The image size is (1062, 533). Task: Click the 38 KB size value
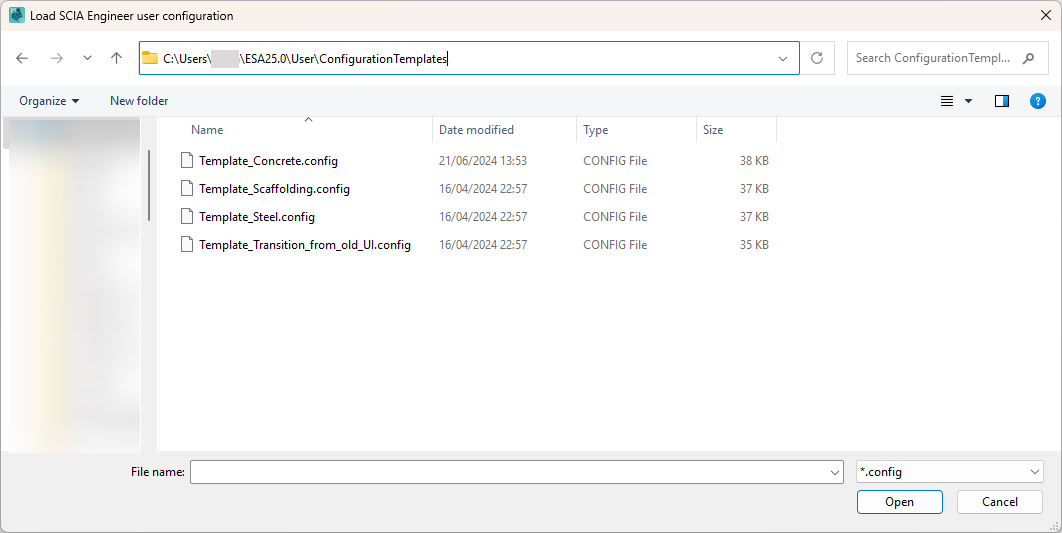(x=754, y=161)
